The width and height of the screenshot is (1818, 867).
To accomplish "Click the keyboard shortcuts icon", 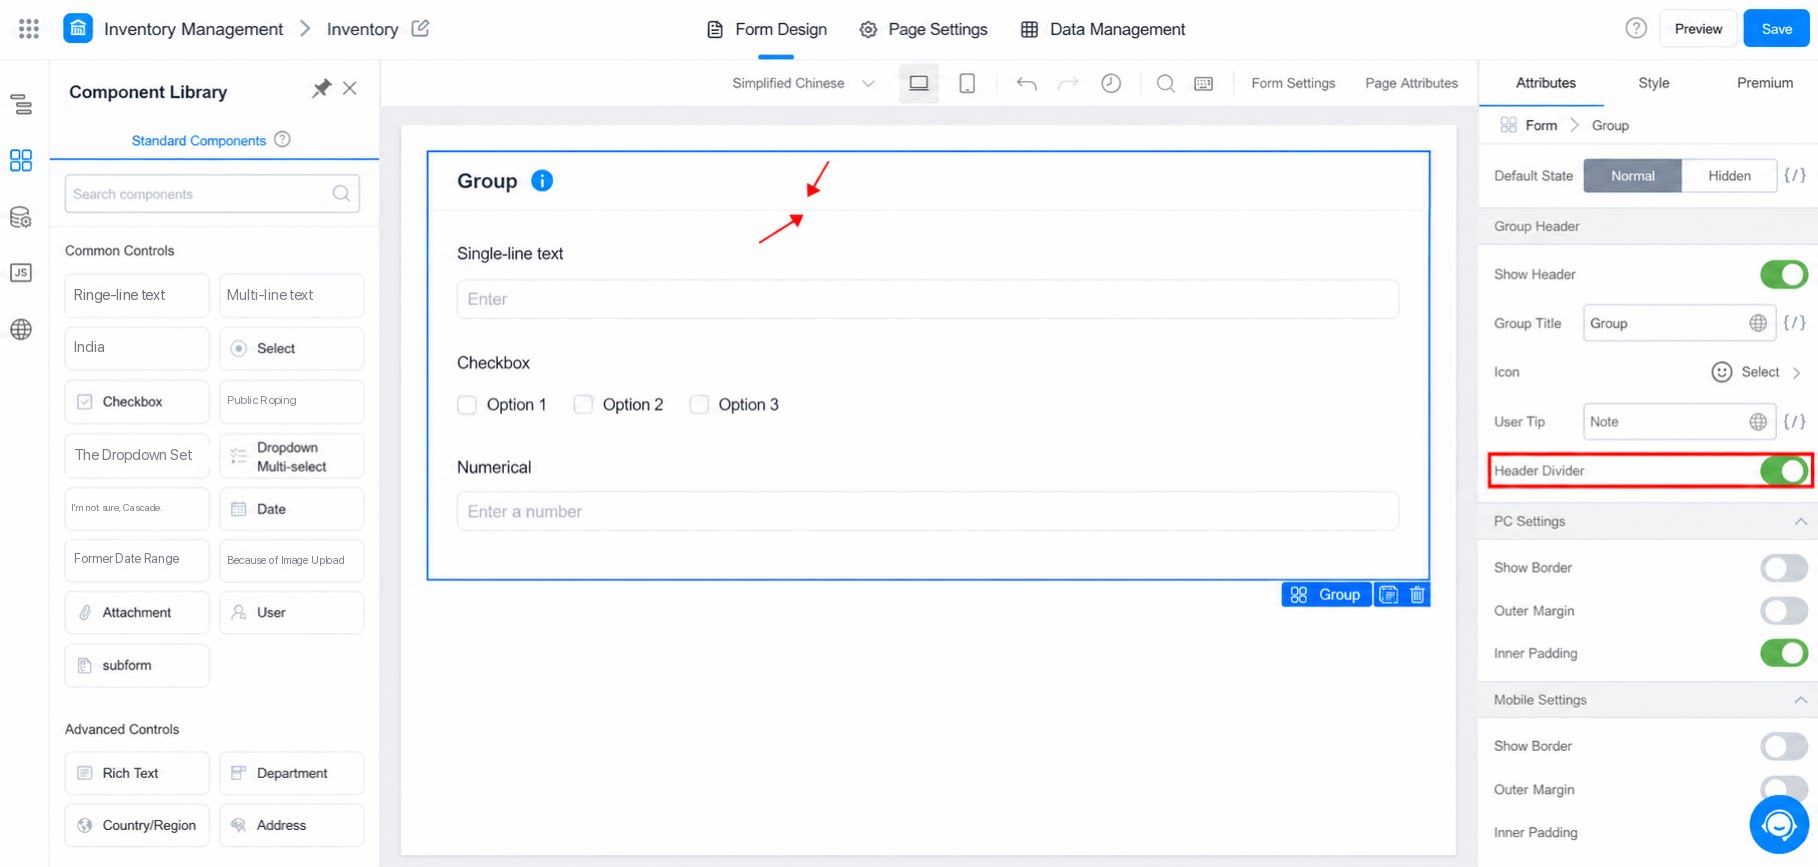I will pyautogui.click(x=1204, y=83).
